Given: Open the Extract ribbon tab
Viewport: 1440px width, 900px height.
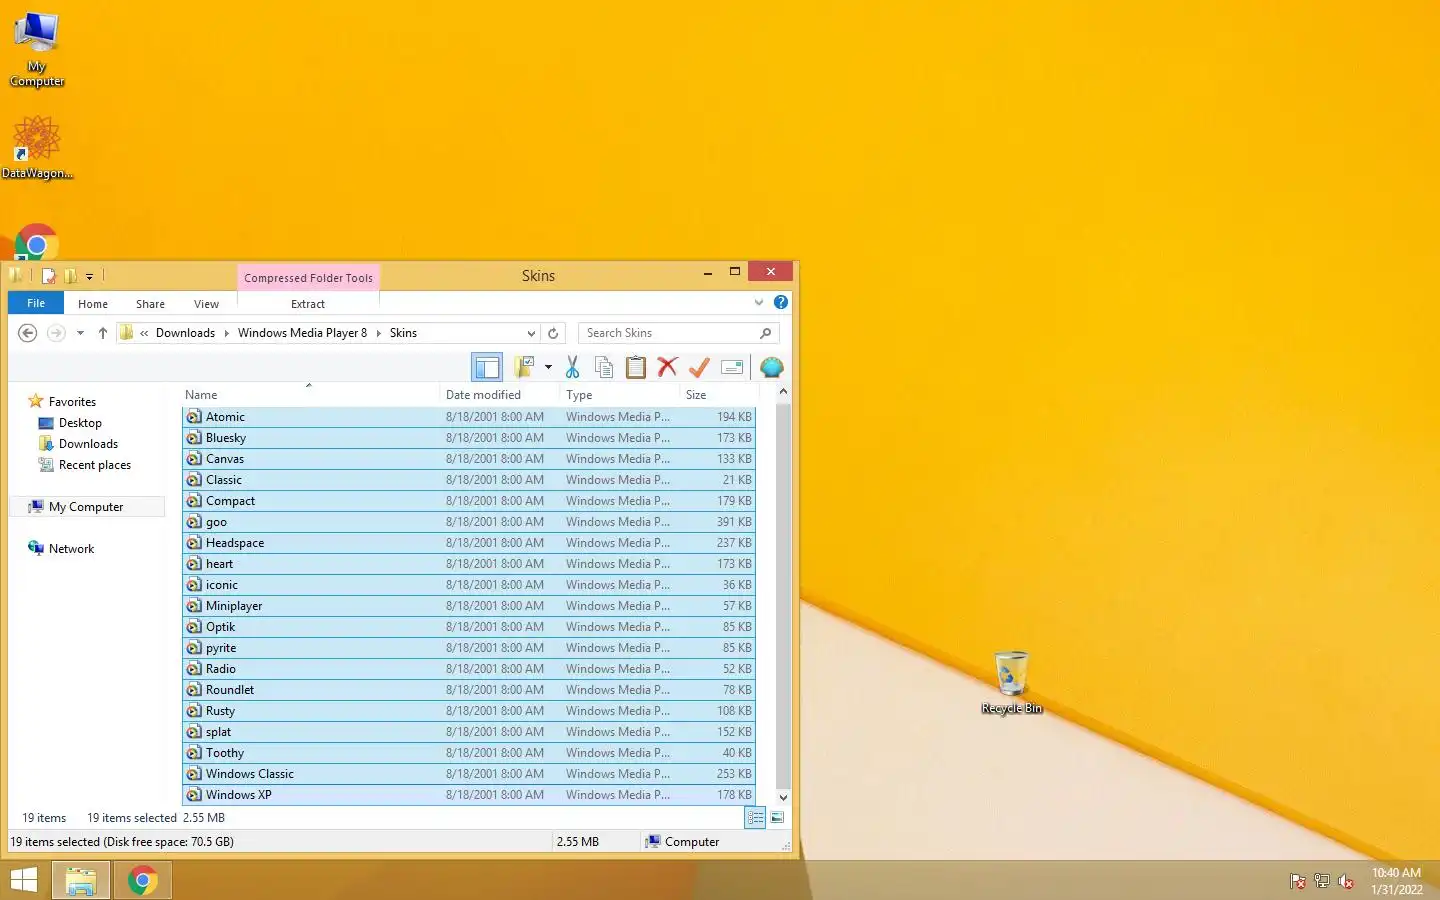Looking at the screenshot, I should click(308, 304).
